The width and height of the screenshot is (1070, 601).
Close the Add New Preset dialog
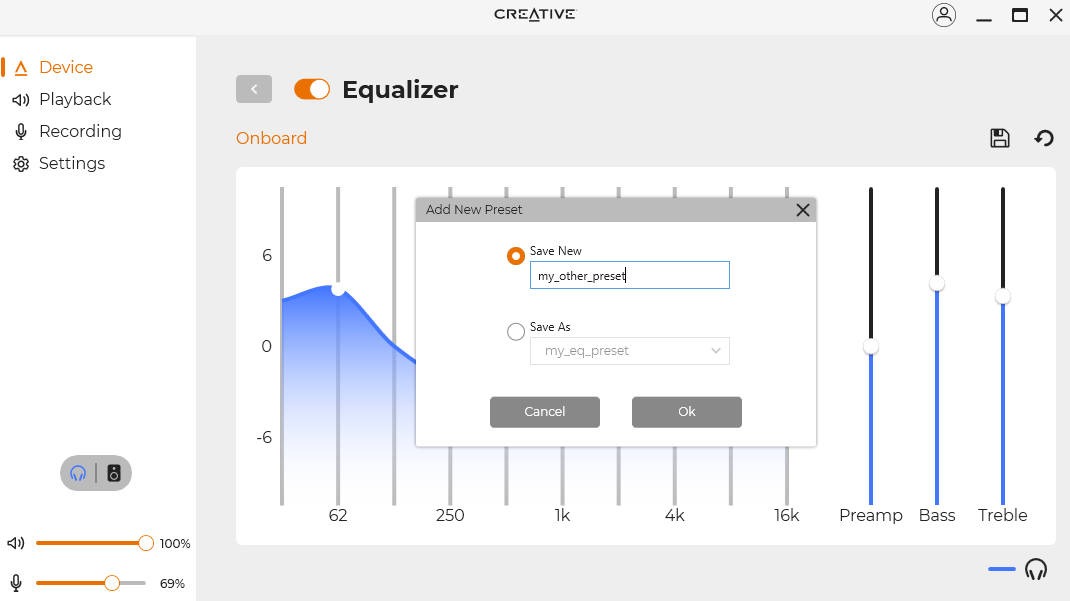click(x=802, y=210)
